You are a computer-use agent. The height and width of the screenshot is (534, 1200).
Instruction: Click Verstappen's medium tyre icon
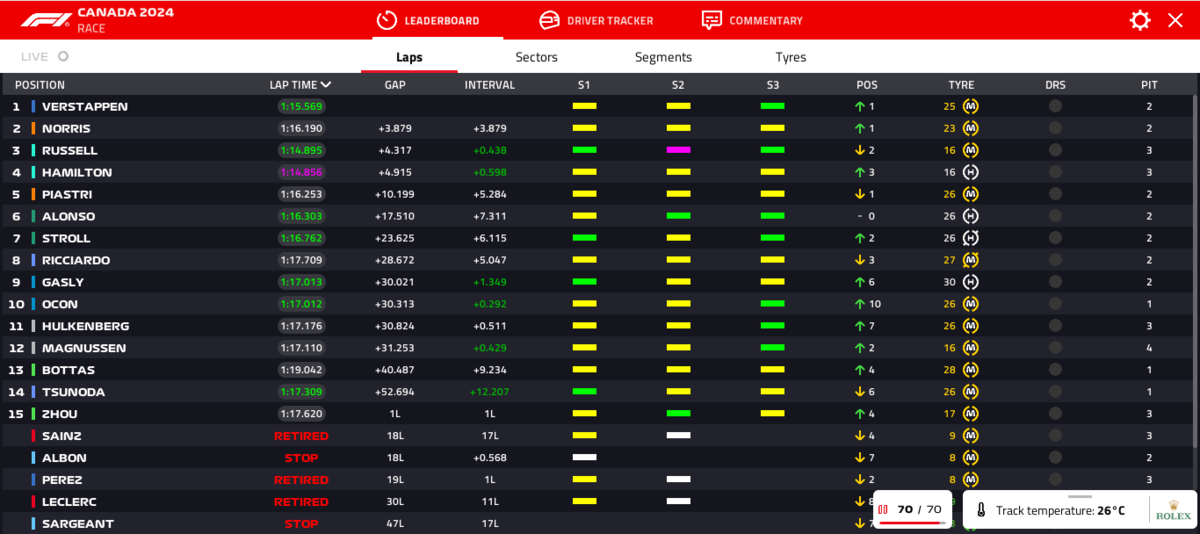970,106
